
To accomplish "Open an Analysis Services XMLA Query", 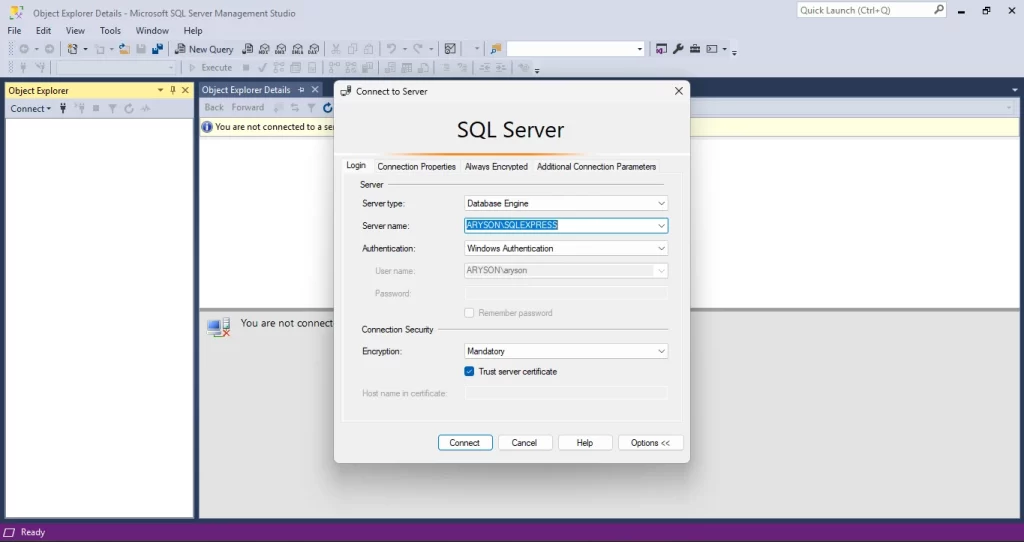I will (x=297, y=49).
